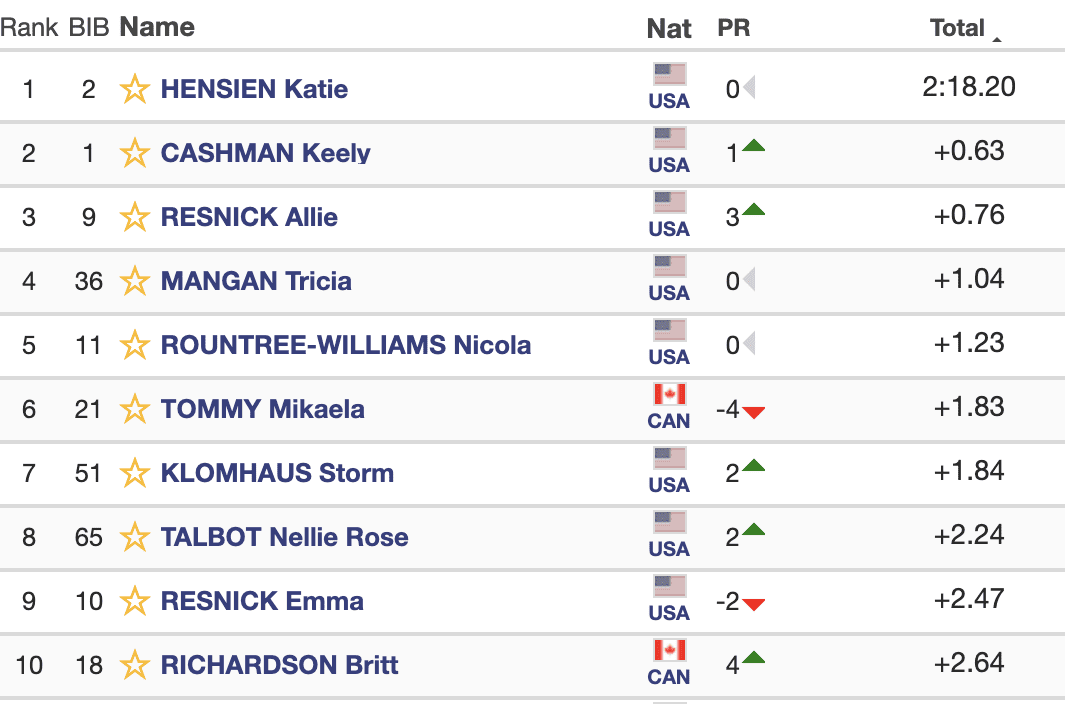Click the Rank column header
The height and width of the screenshot is (704, 1065).
coord(27,28)
